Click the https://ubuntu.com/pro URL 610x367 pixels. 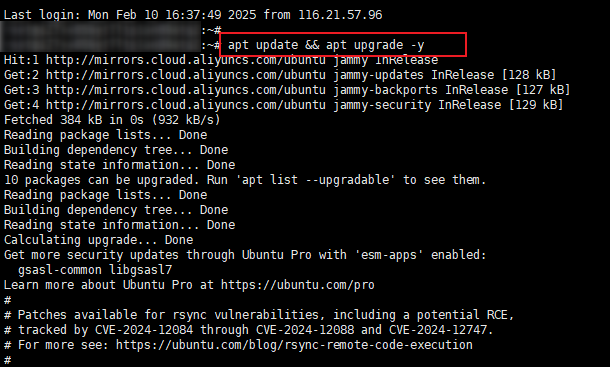298,285
